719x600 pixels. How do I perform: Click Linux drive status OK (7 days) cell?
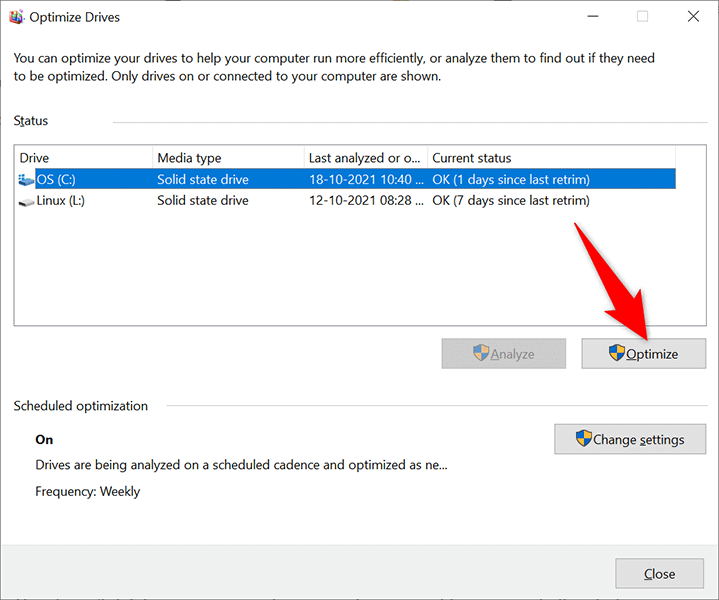pyautogui.click(x=510, y=201)
